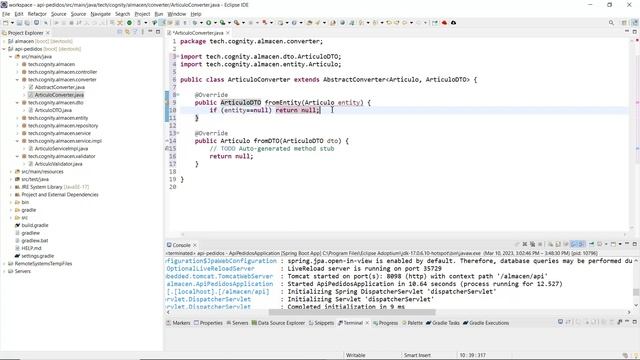Click the Forward navigation arrow in toolbar

click(x=418, y=22)
